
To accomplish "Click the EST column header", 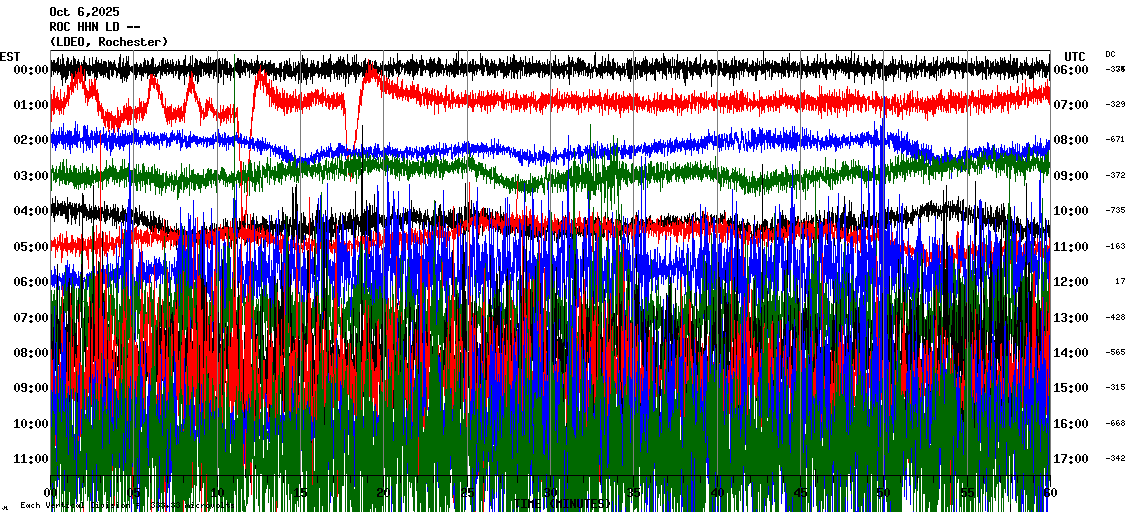I will [x=10, y=56].
